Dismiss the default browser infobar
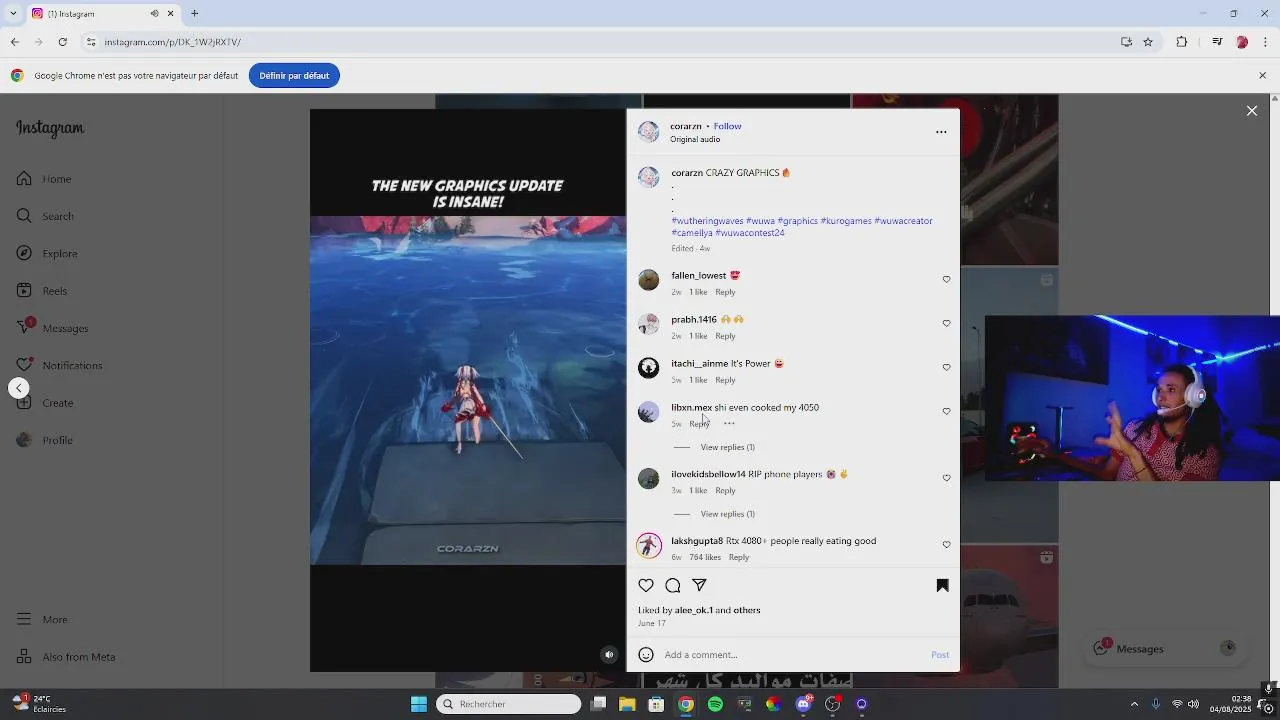This screenshot has height=720, width=1280. click(1262, 76)
